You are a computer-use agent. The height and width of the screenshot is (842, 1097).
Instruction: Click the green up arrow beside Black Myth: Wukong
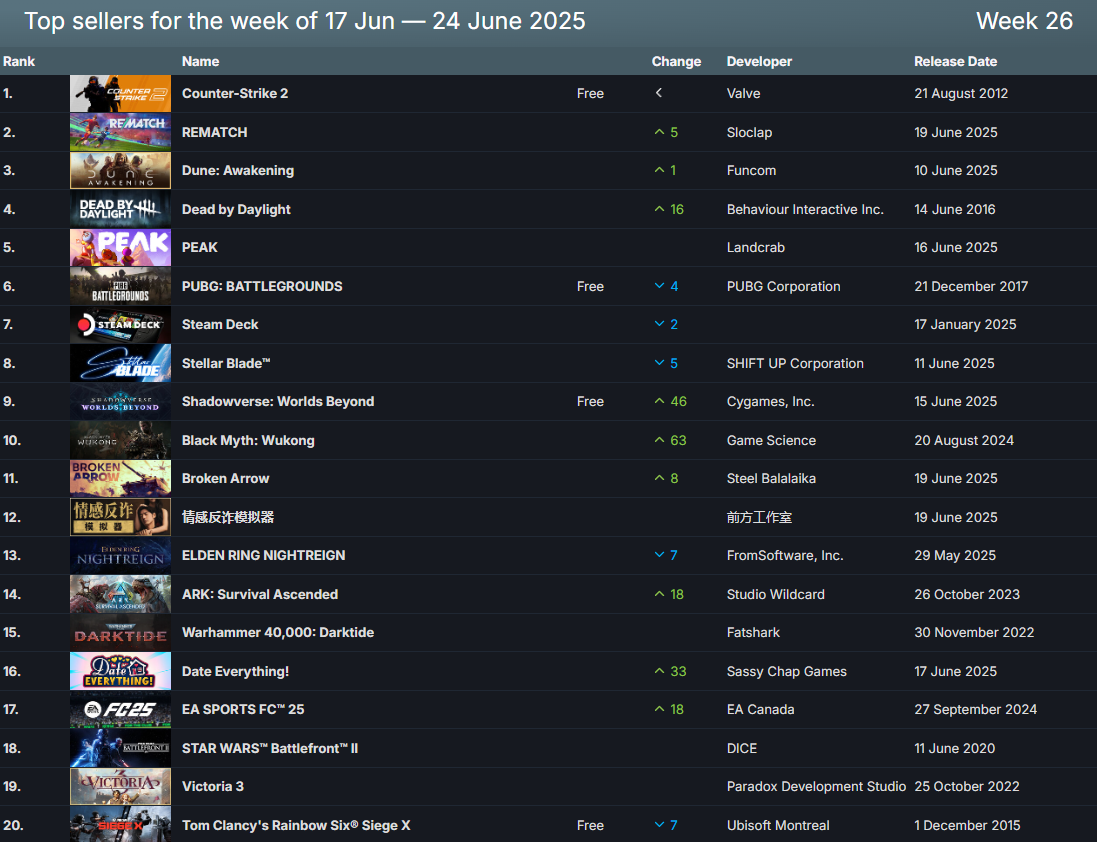click(659, 440)
